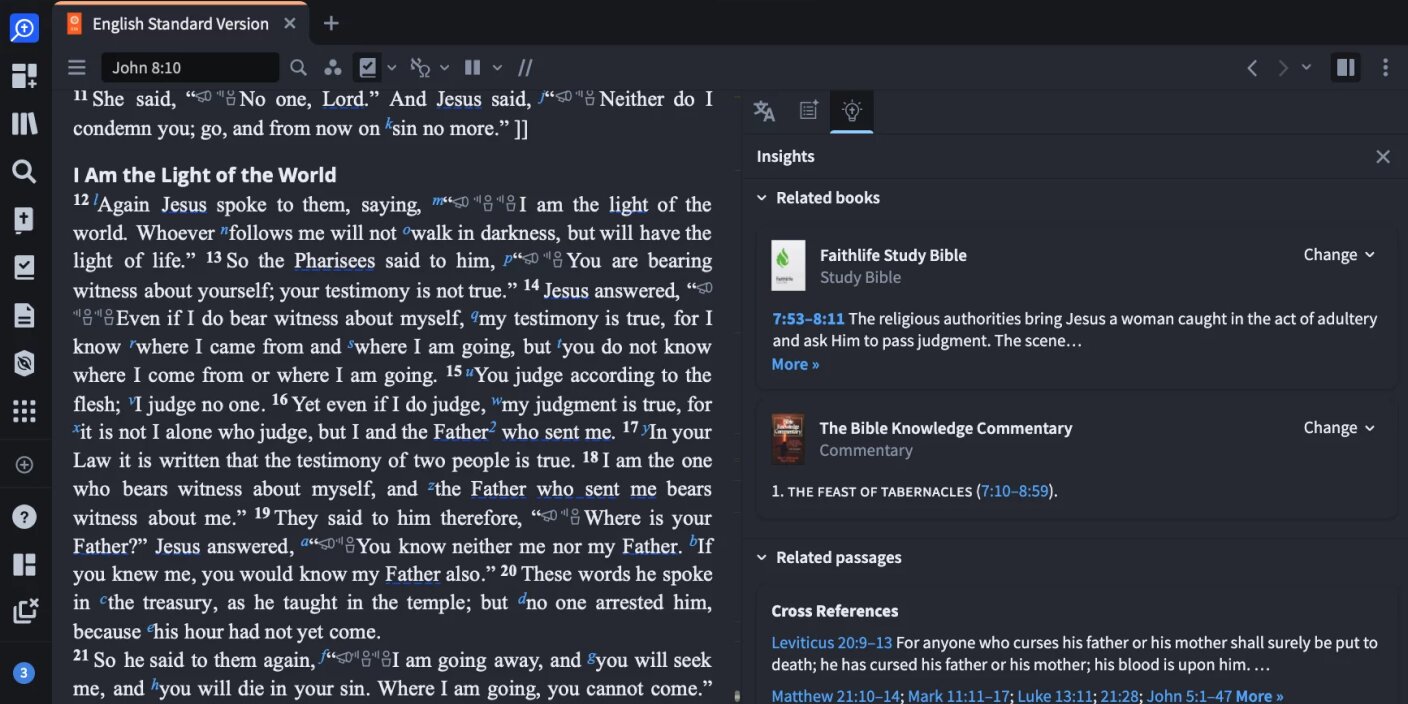Click the John 8:10 reference box
The width and height of the screenshot is (1408, 704).
point(190,68)
